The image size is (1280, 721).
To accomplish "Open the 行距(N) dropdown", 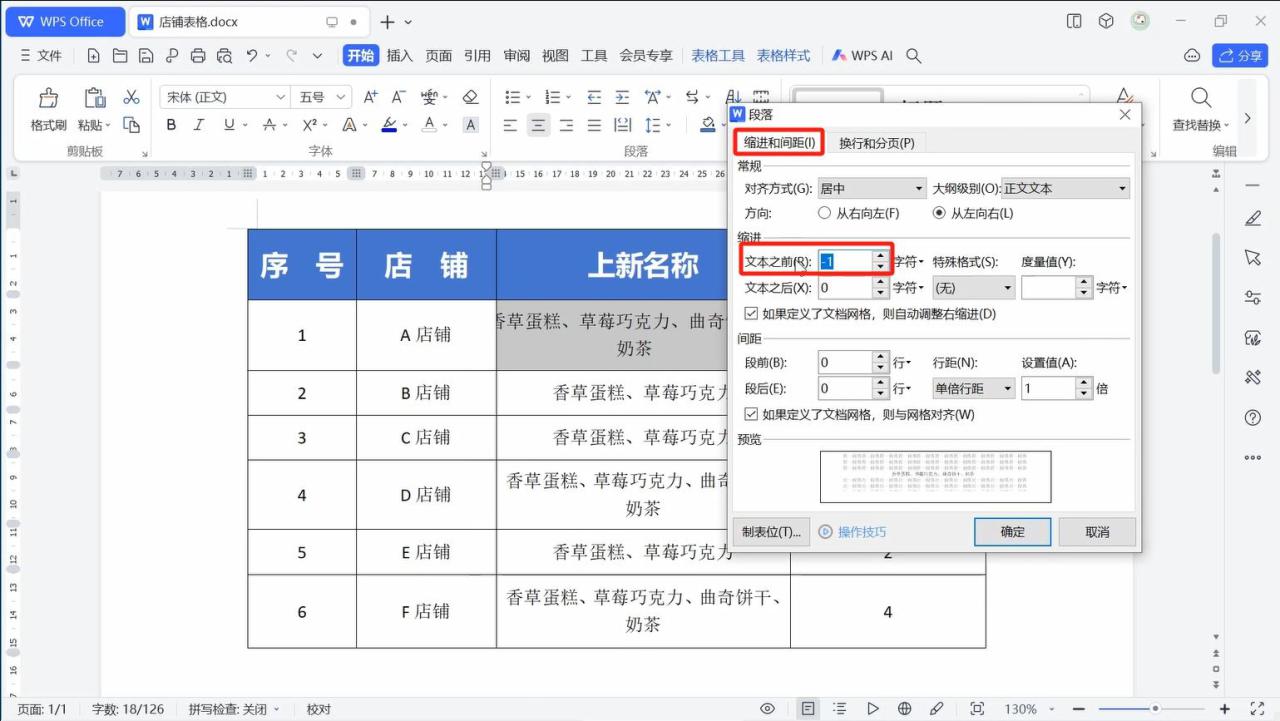I will [974, 388].
